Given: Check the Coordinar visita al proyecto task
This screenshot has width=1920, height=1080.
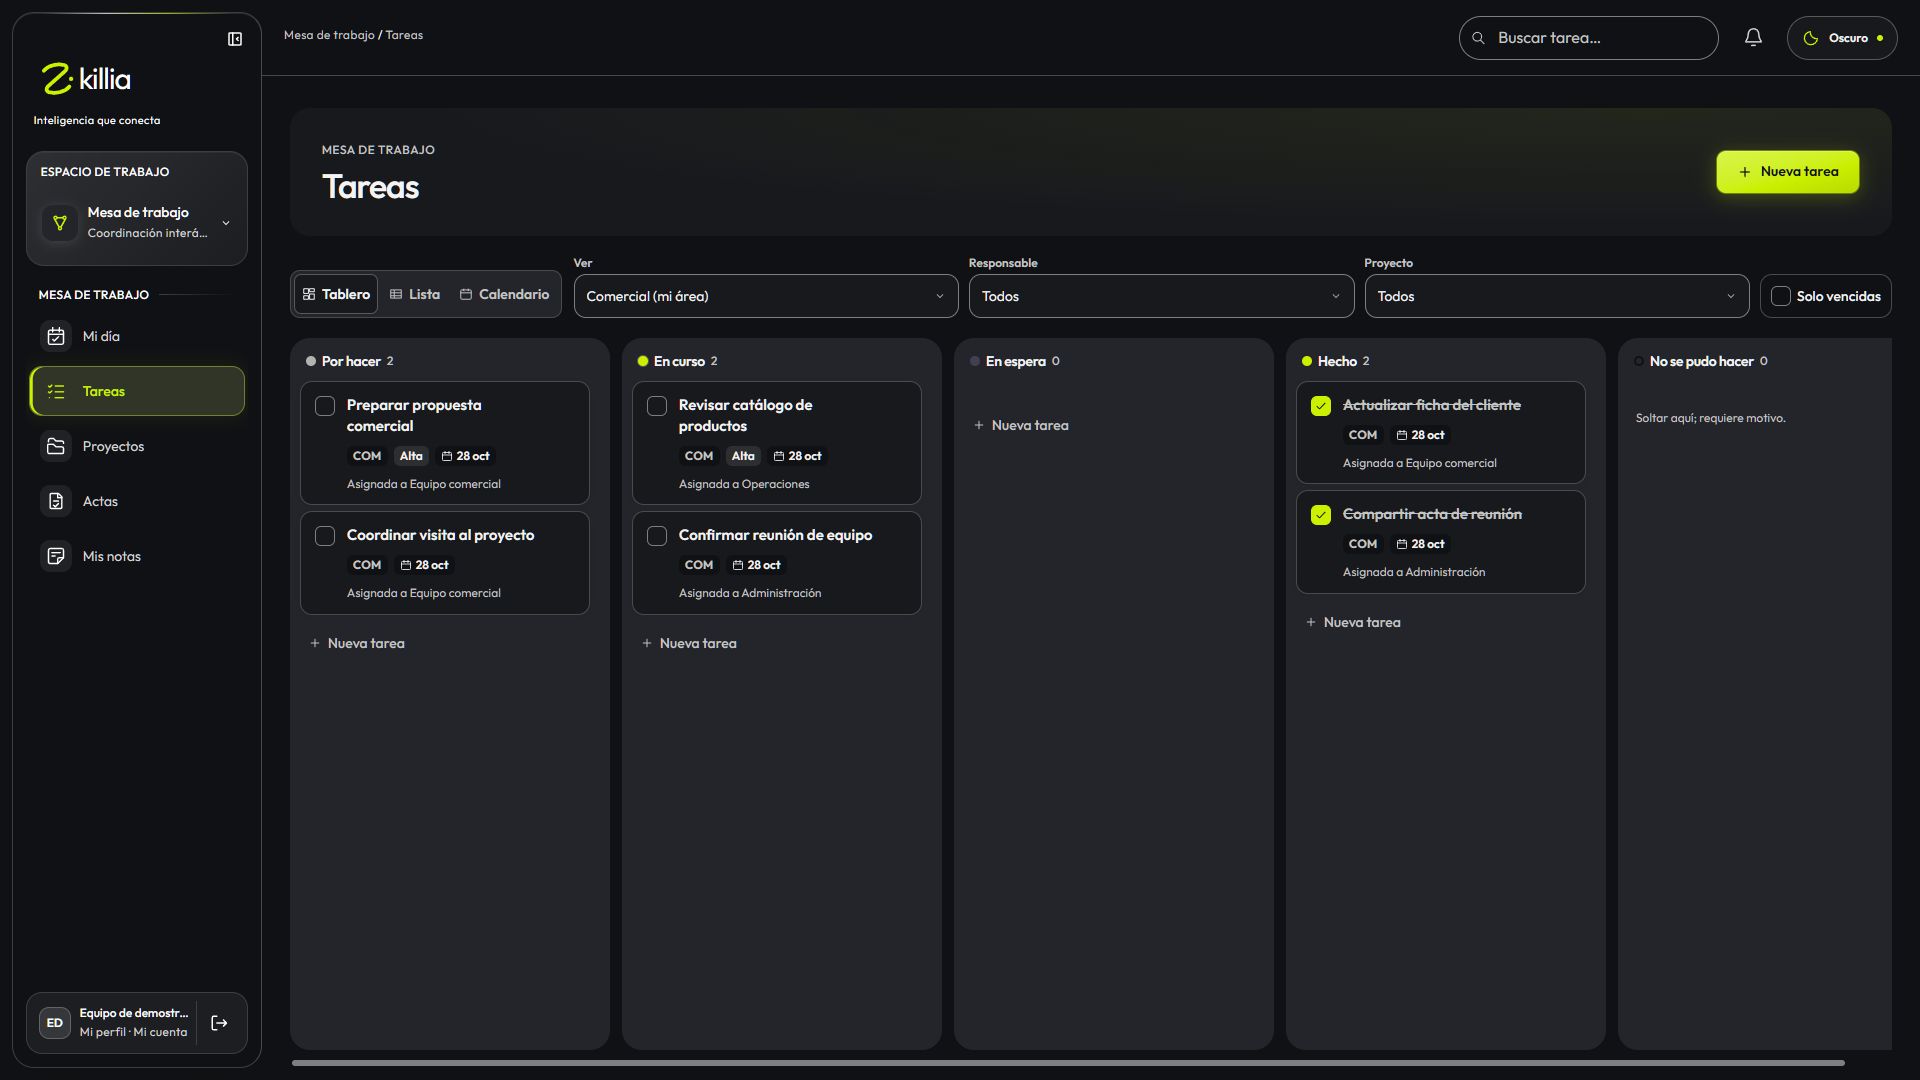Looking at the screenshot, I should point(325,536).
